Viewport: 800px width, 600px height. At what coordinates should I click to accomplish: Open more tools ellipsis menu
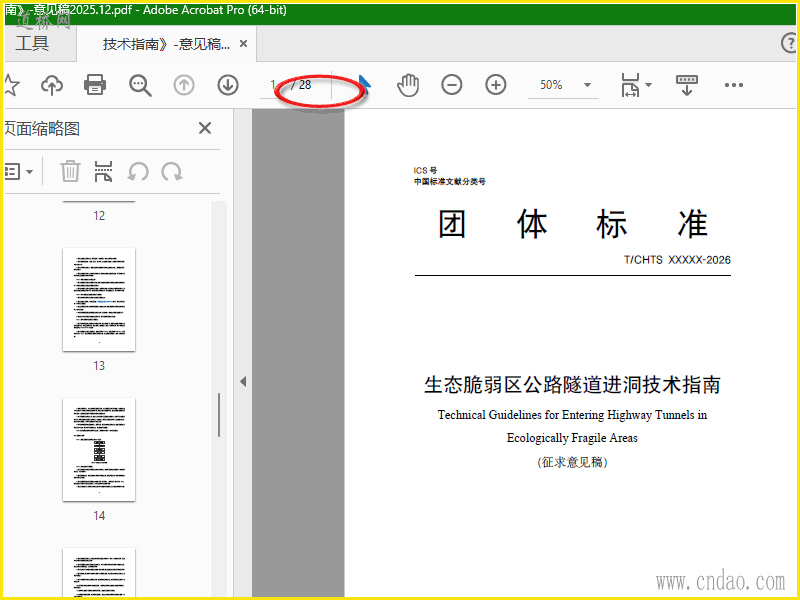coord(734,85)
